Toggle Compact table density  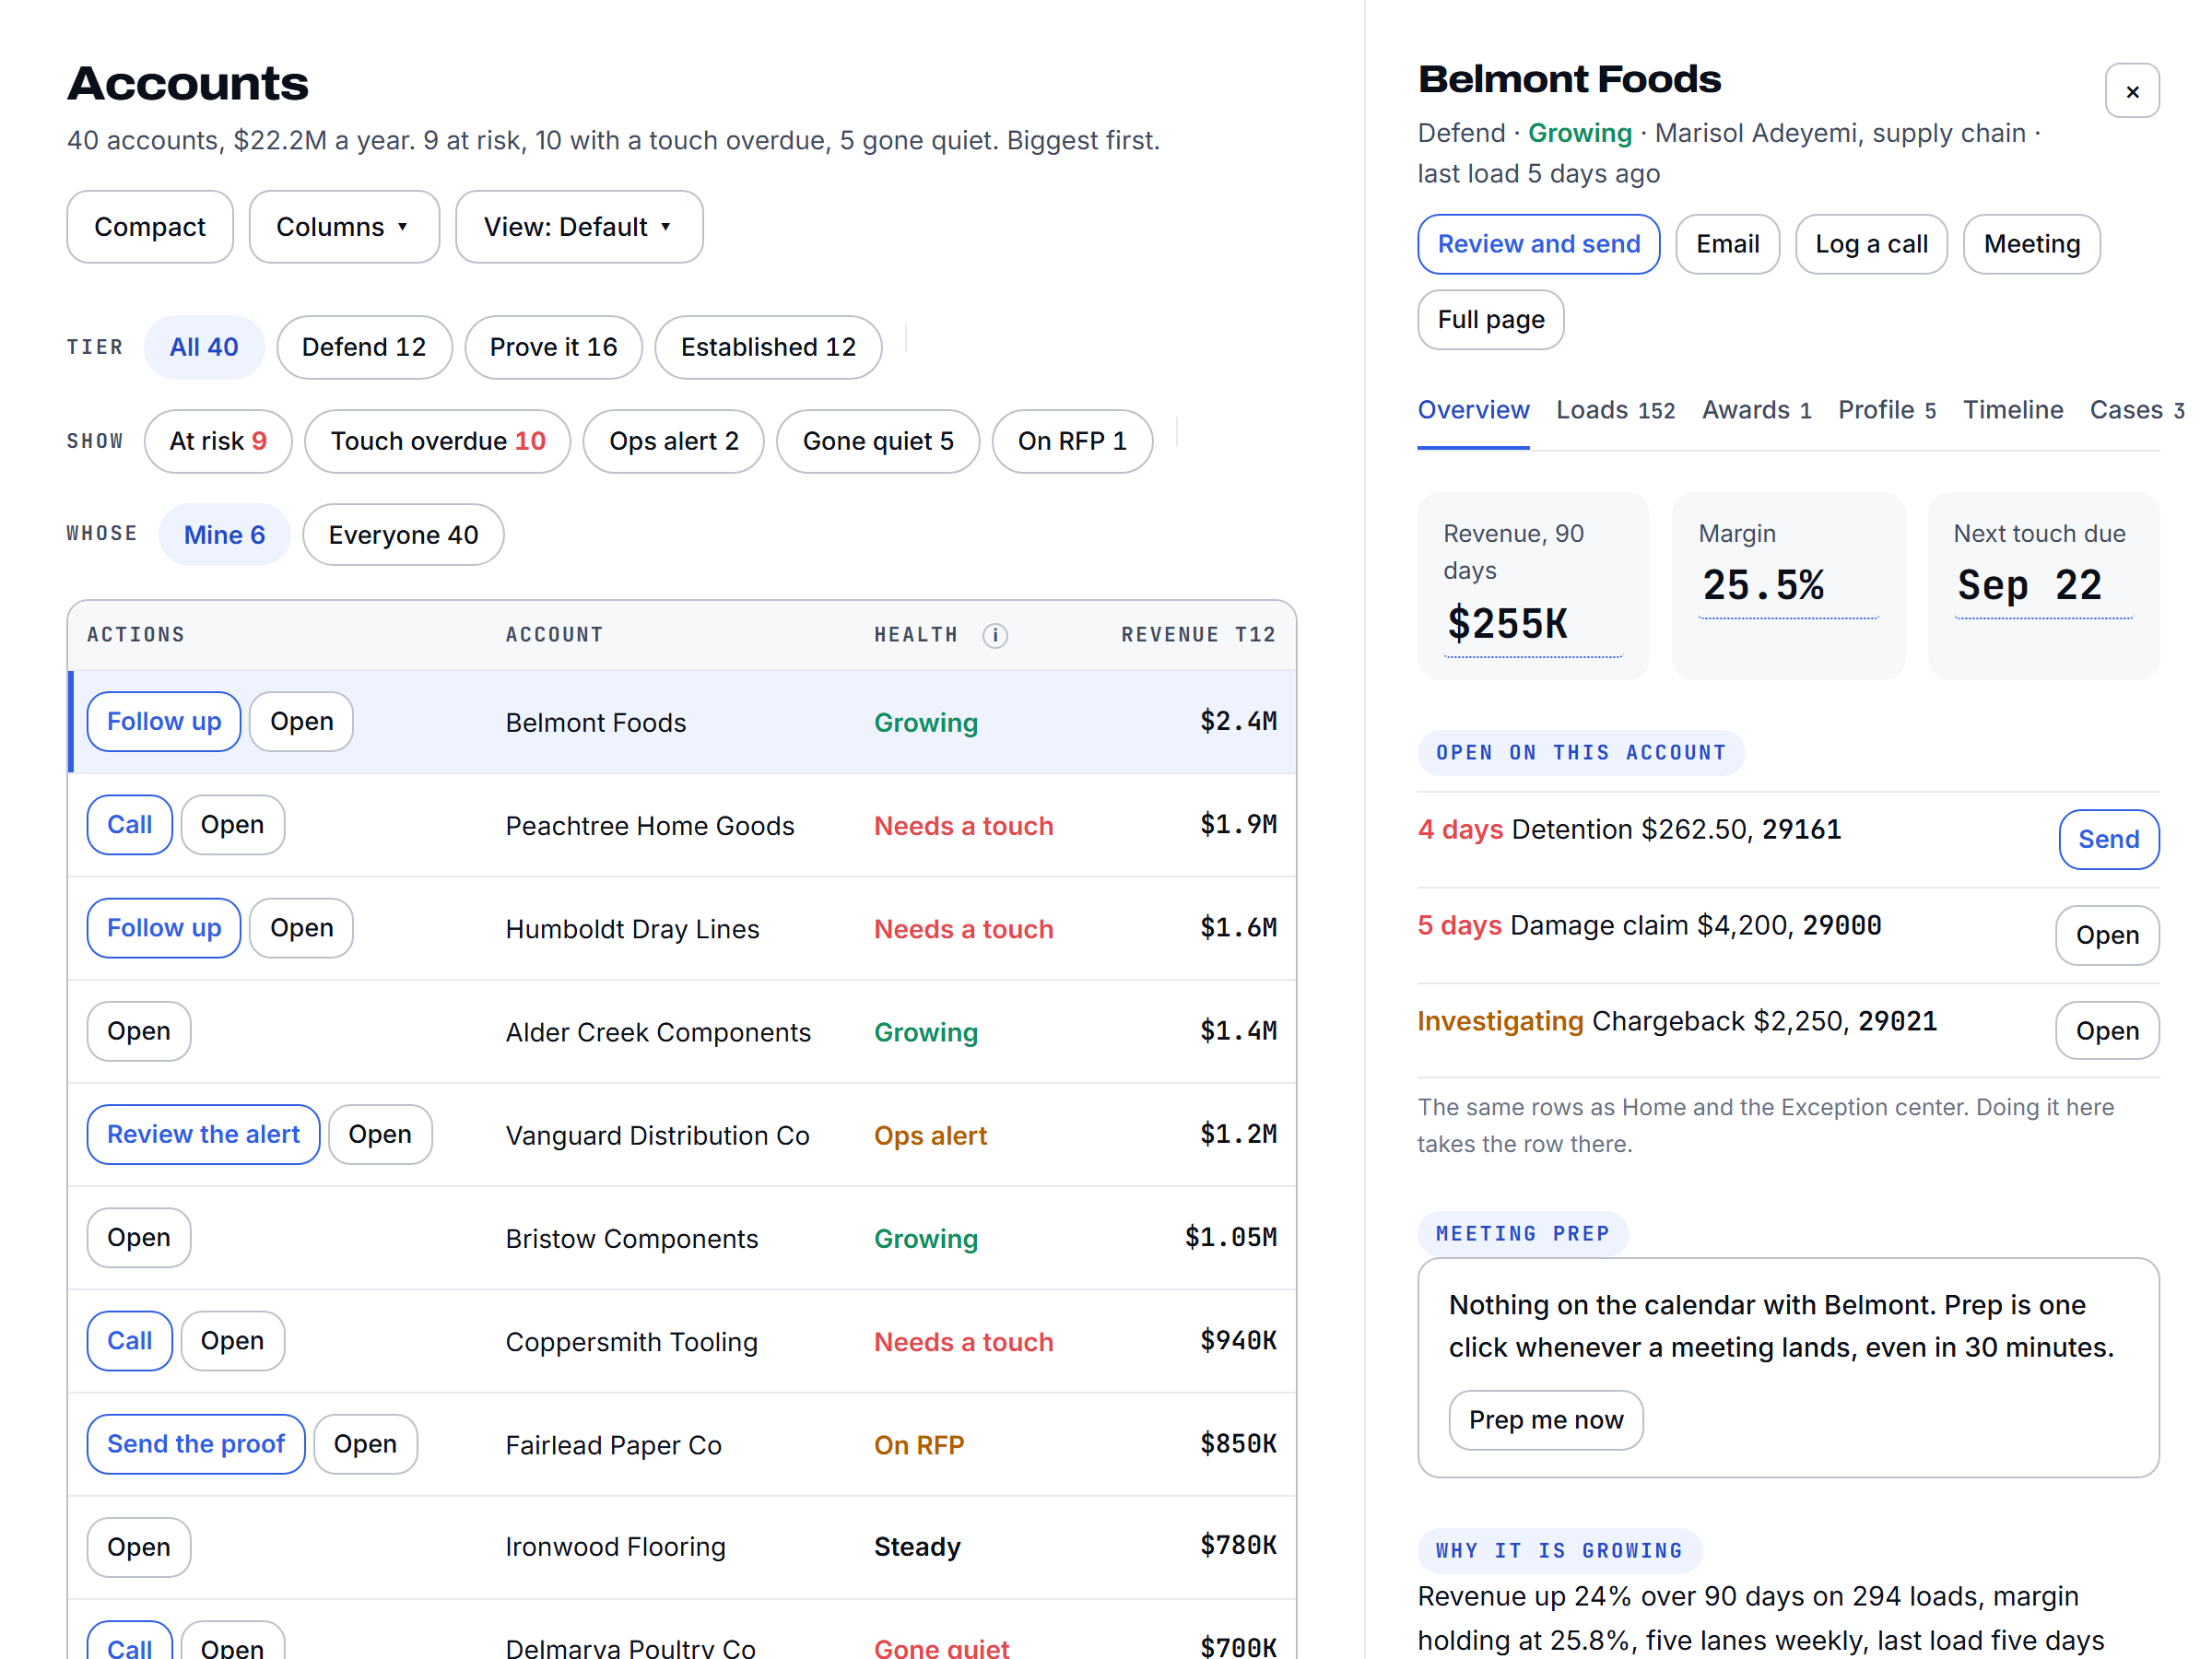(x=150, y=227)
